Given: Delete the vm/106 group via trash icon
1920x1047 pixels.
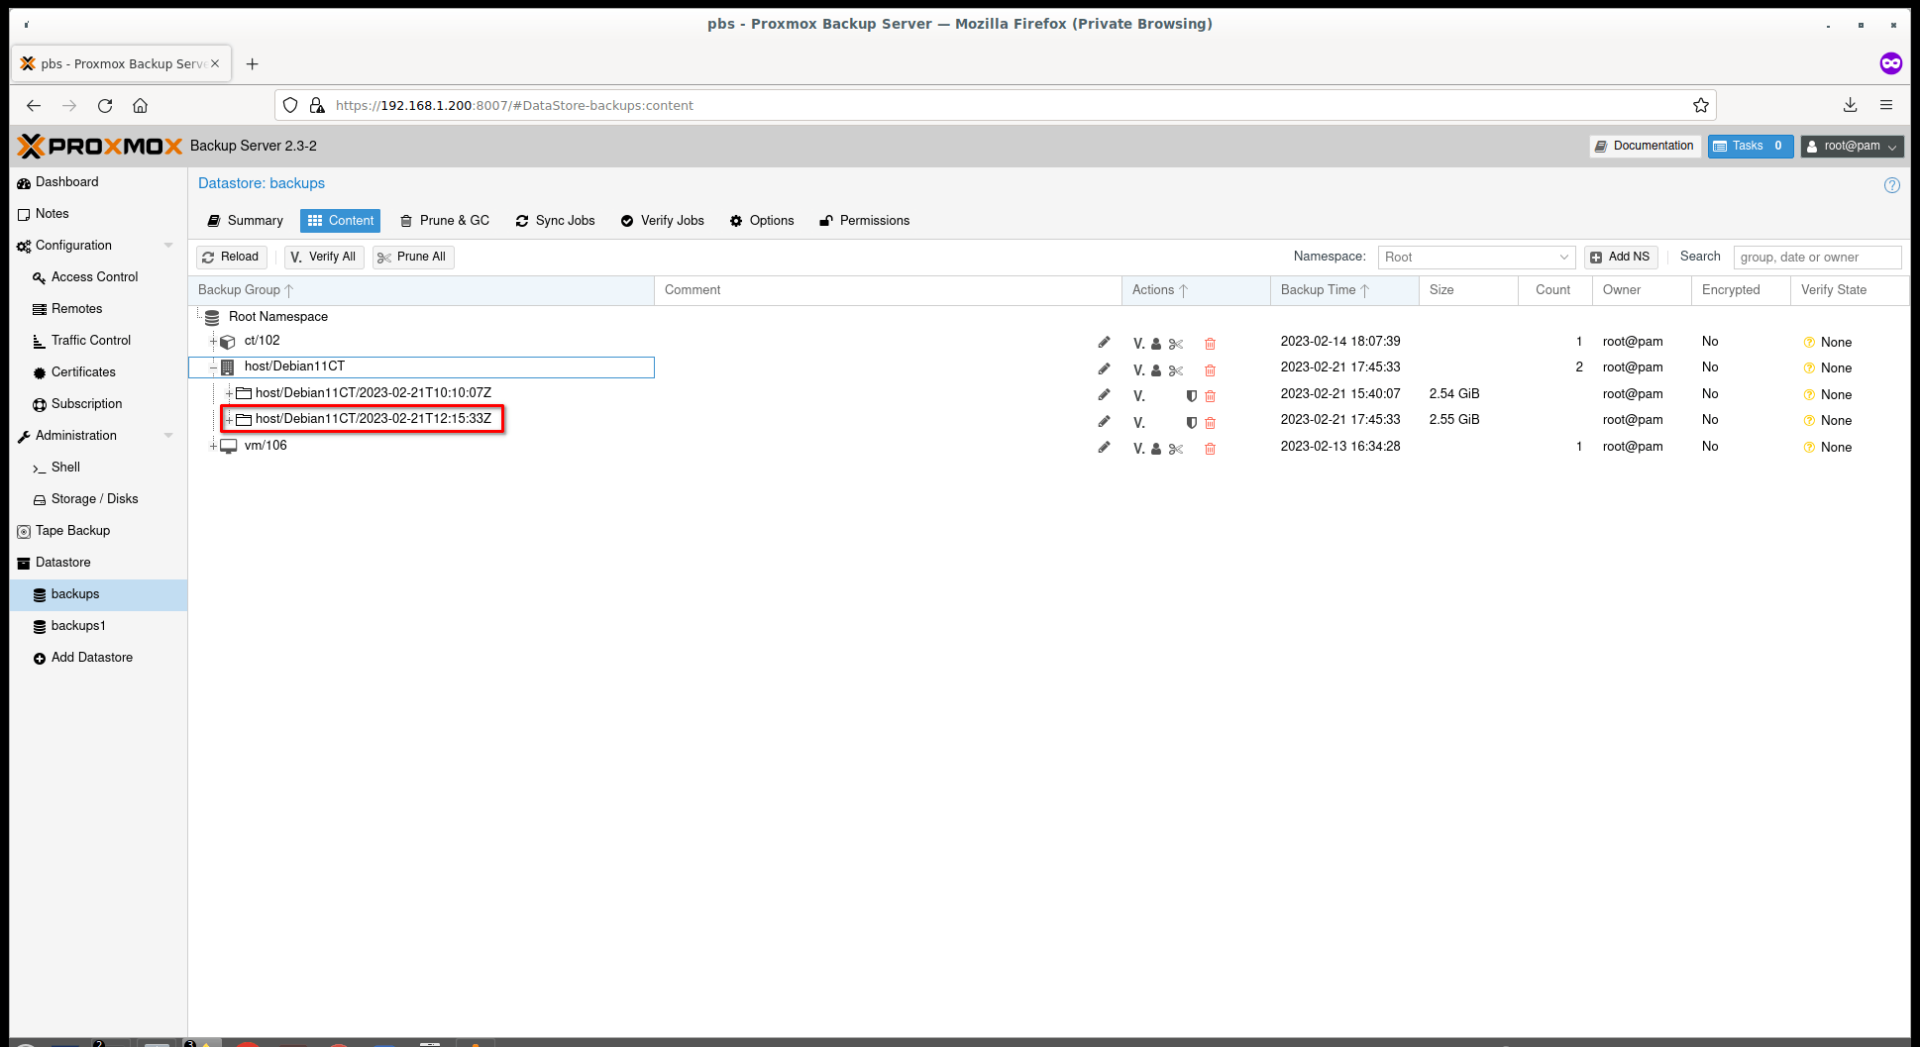Looking at the screenshot, I should (x=1210, y=448).
